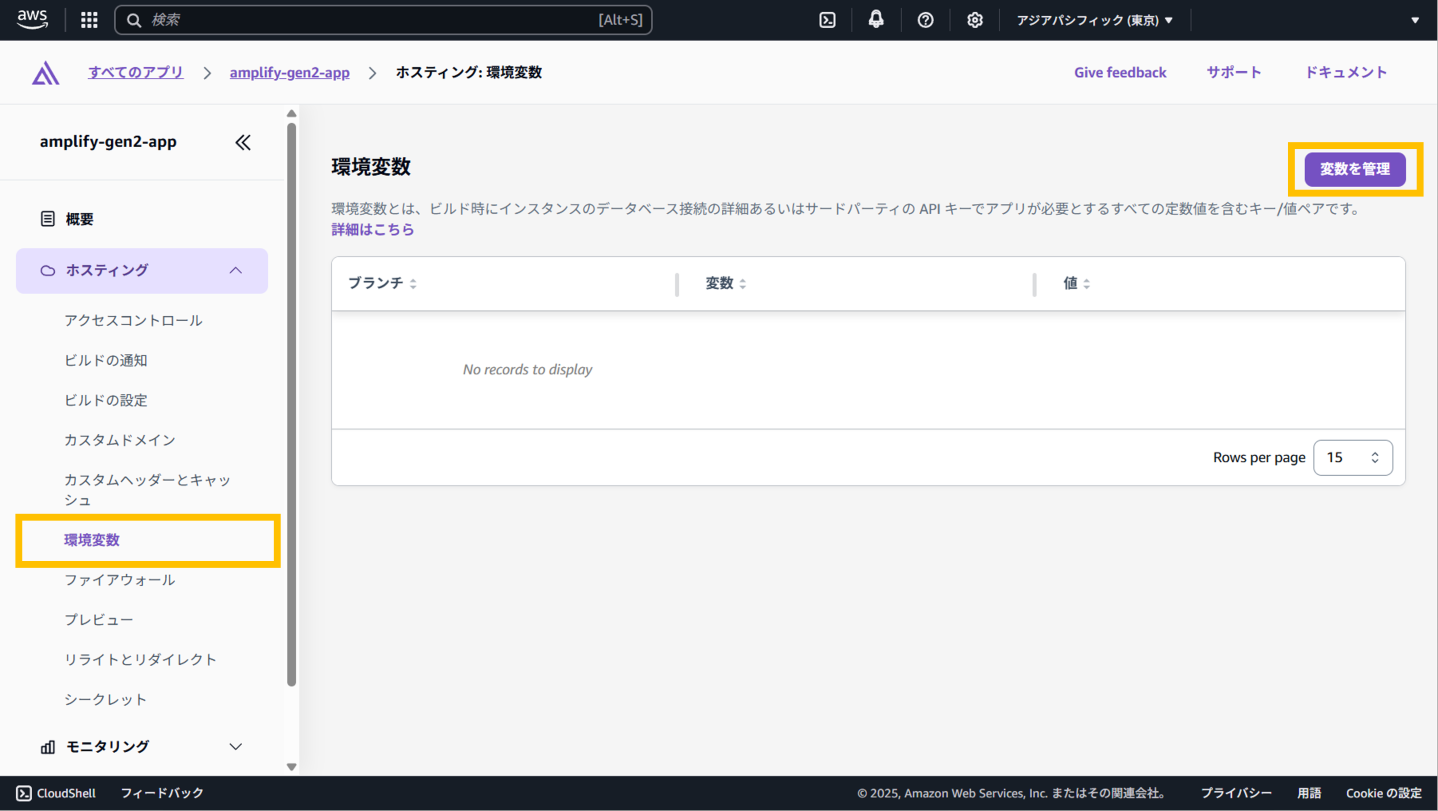This screenshot has width=1438, height=811.
Task: Collapse the ホスティング section chevron
Action: [236, 270]
